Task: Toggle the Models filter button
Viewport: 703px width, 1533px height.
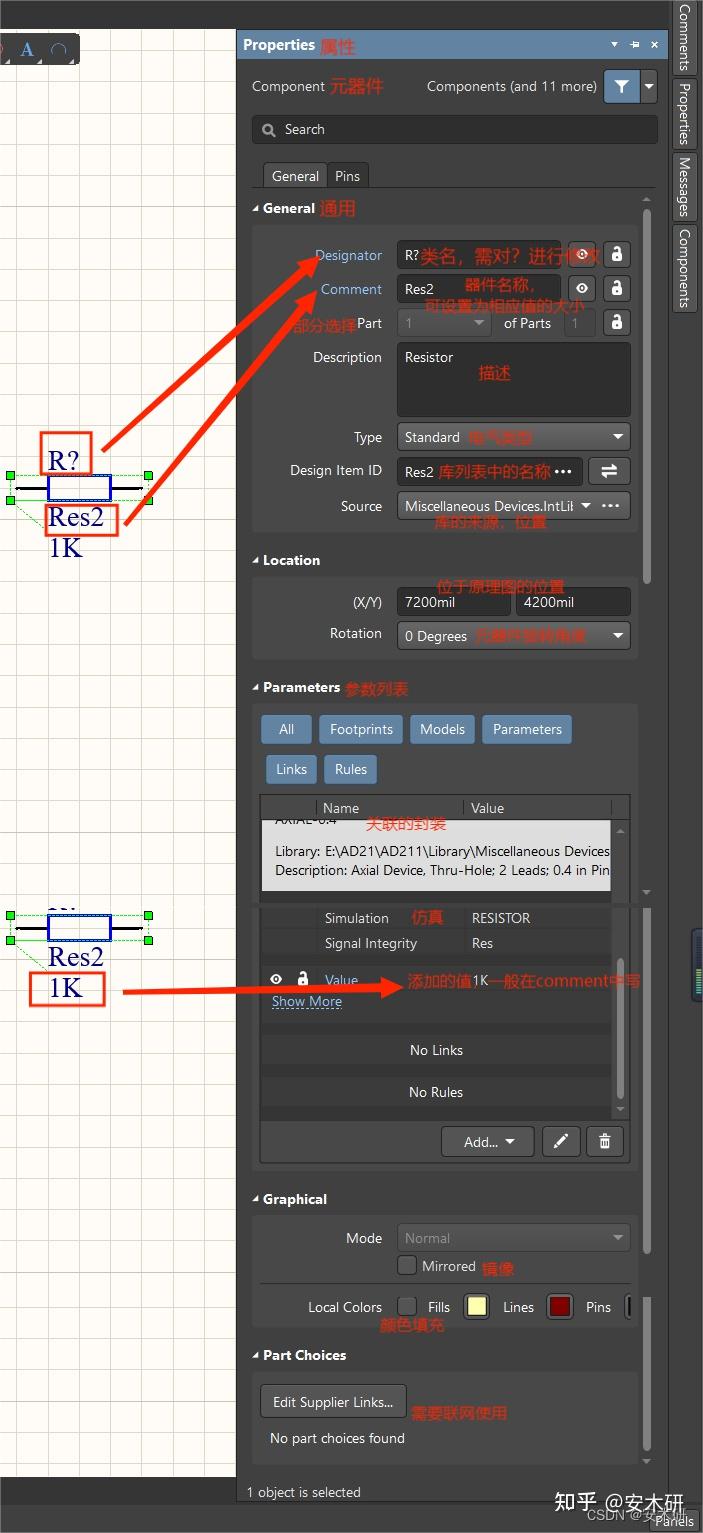Action: coord(442,729)
